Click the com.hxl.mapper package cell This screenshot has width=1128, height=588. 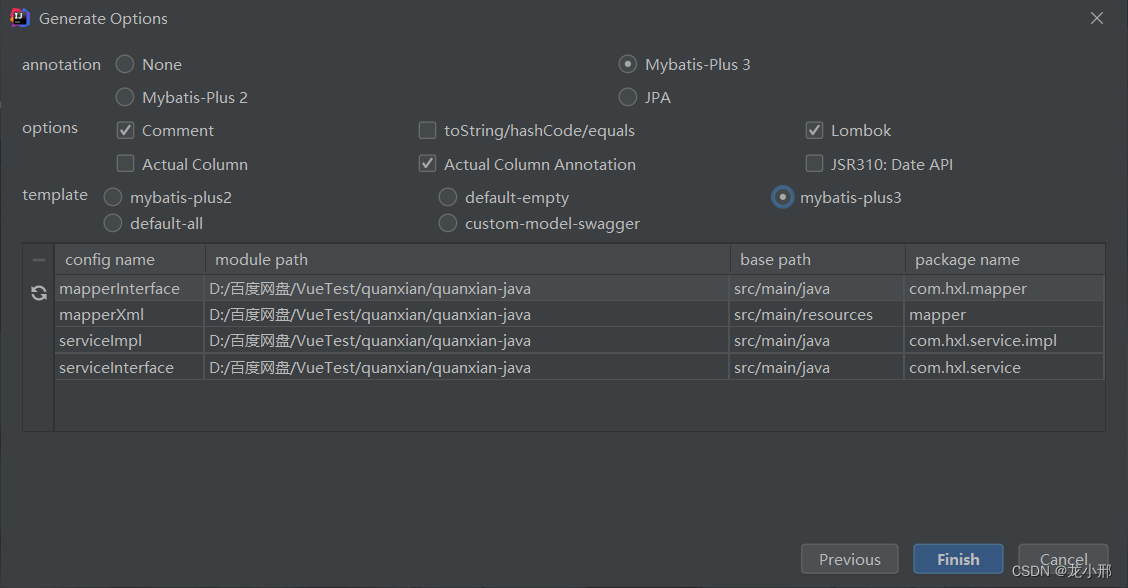1004,289
